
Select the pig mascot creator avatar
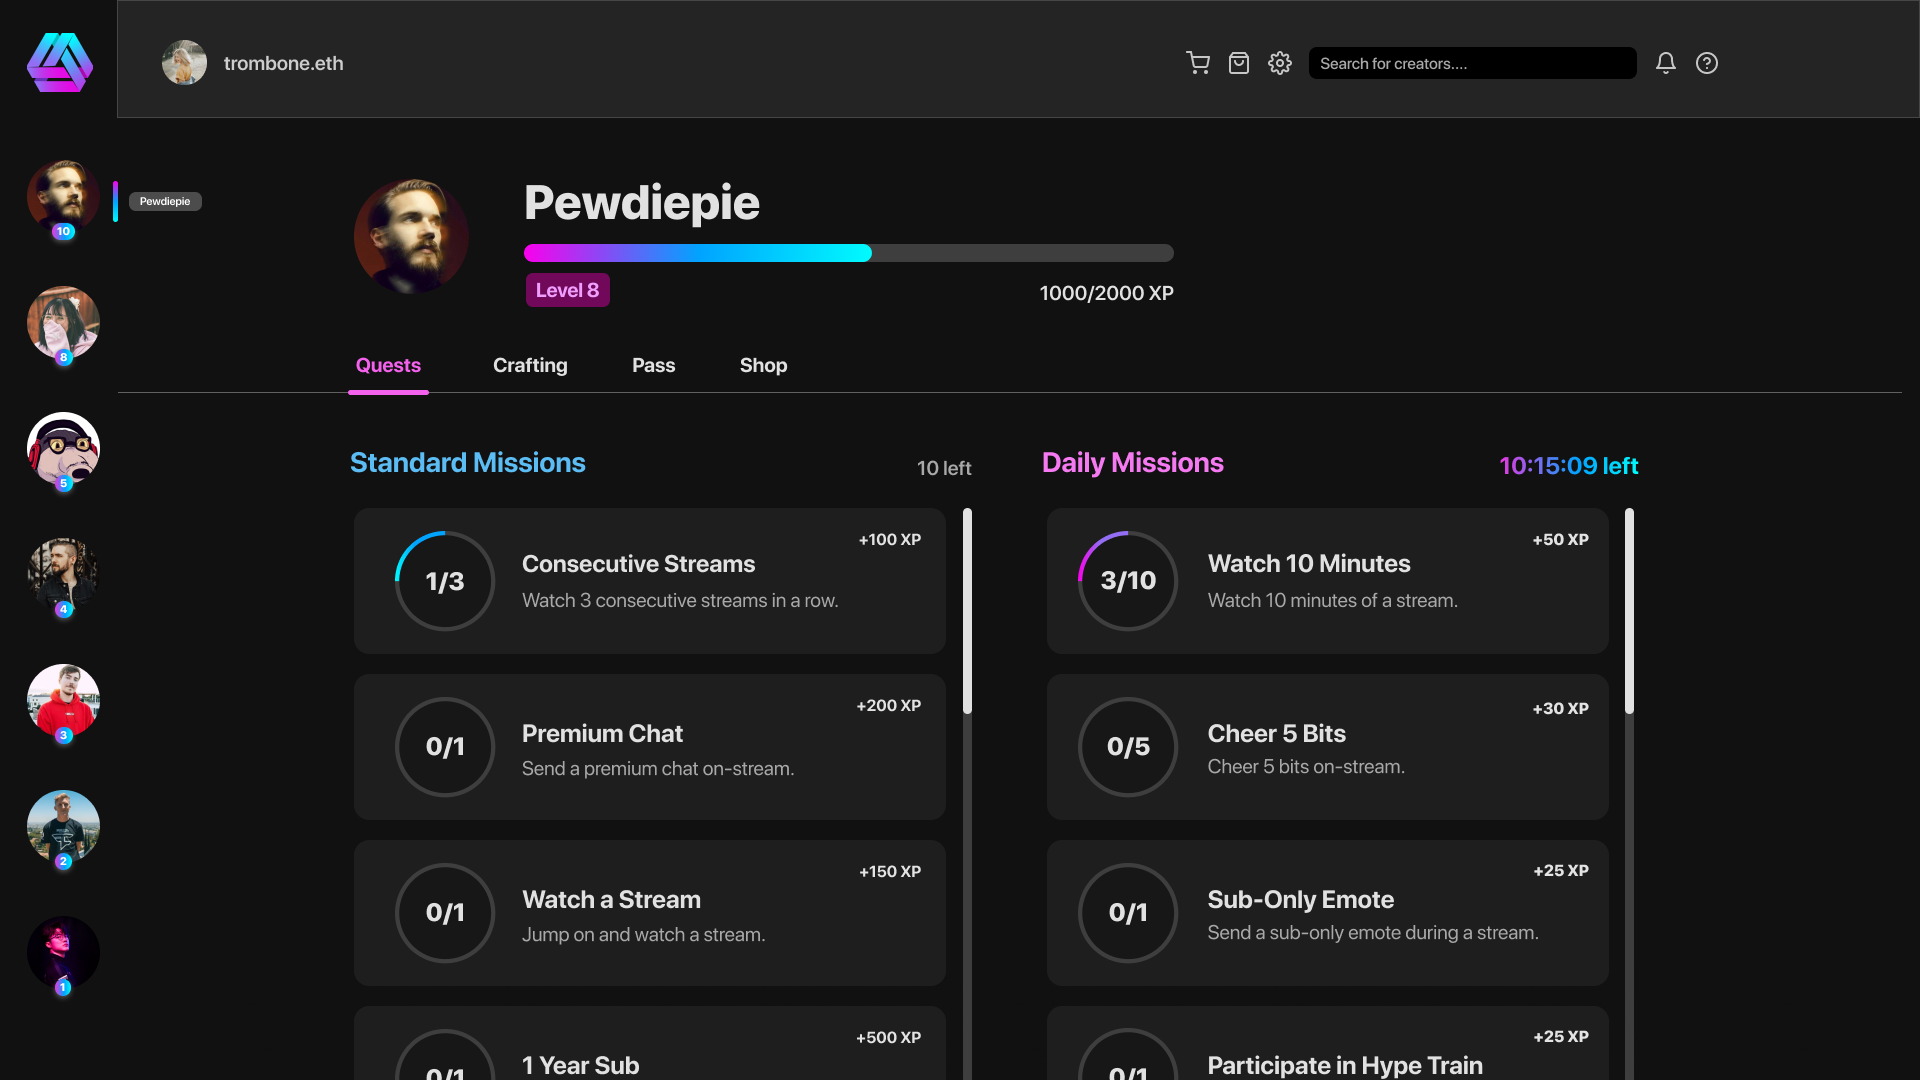[63, 449]
